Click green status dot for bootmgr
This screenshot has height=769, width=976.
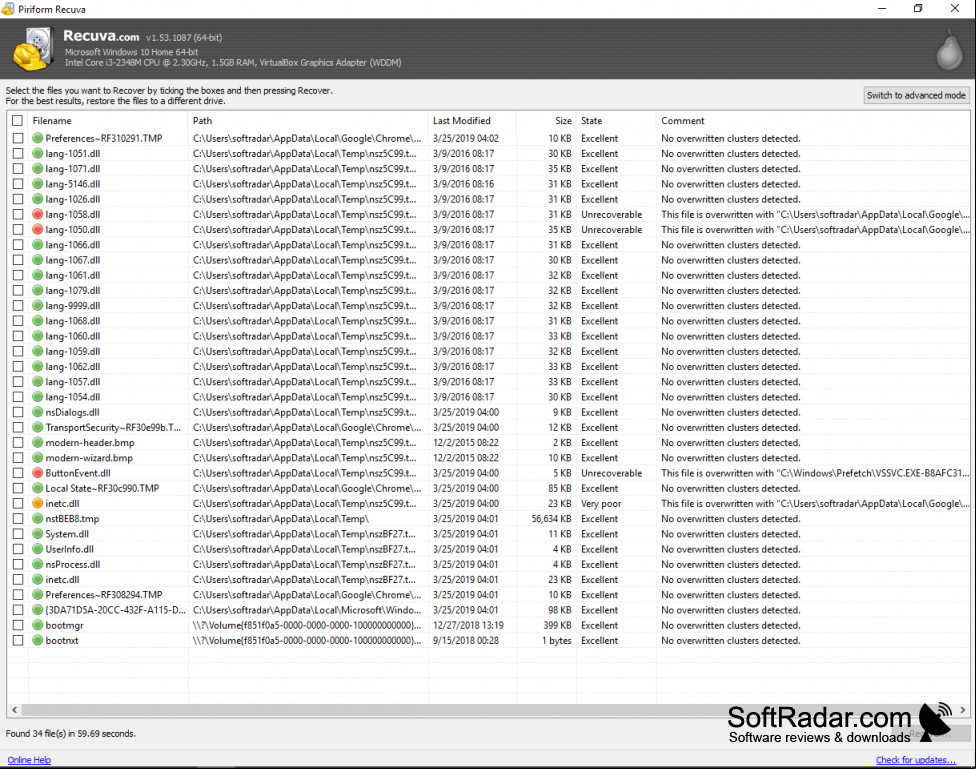(37, 625)
